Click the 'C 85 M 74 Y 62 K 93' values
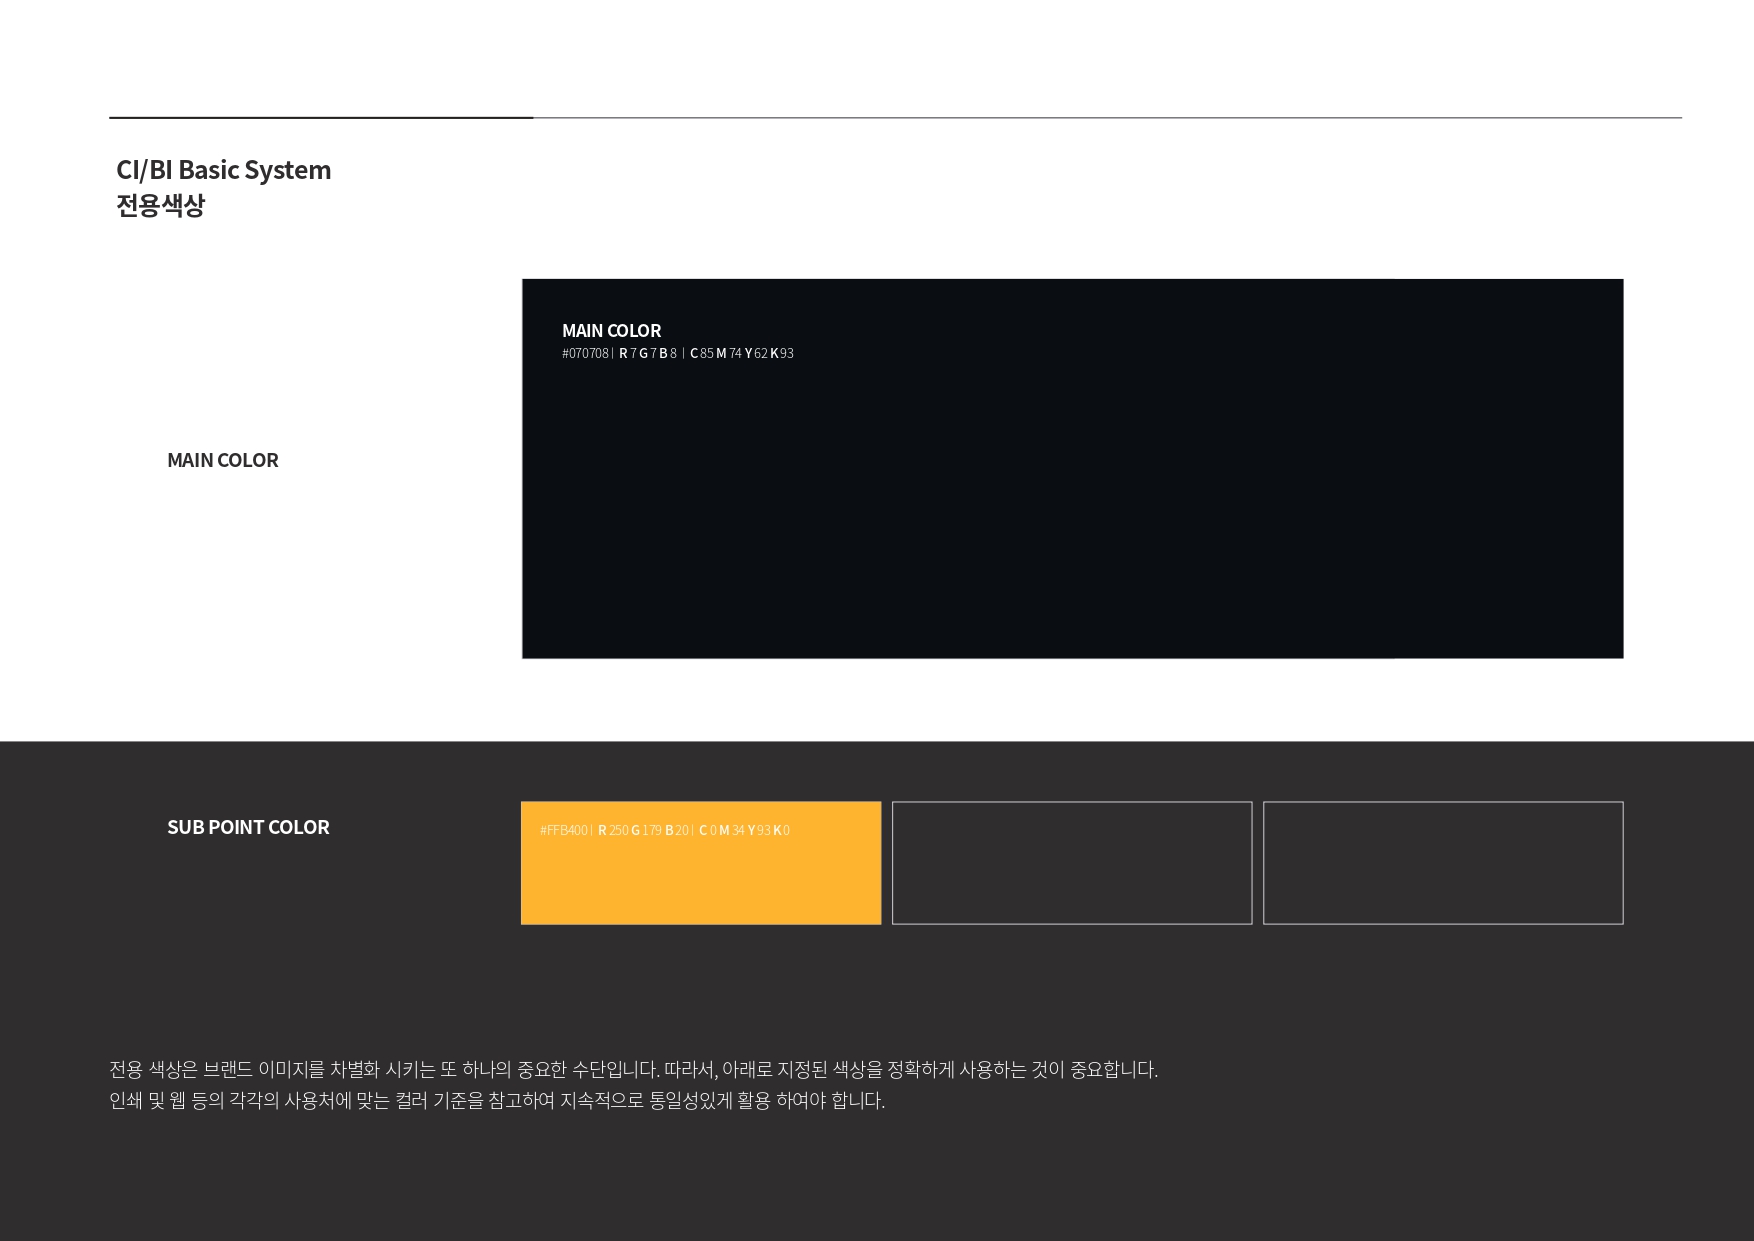The width and height of the screenshot is (1754, 1241). click(x=741, y=354)
